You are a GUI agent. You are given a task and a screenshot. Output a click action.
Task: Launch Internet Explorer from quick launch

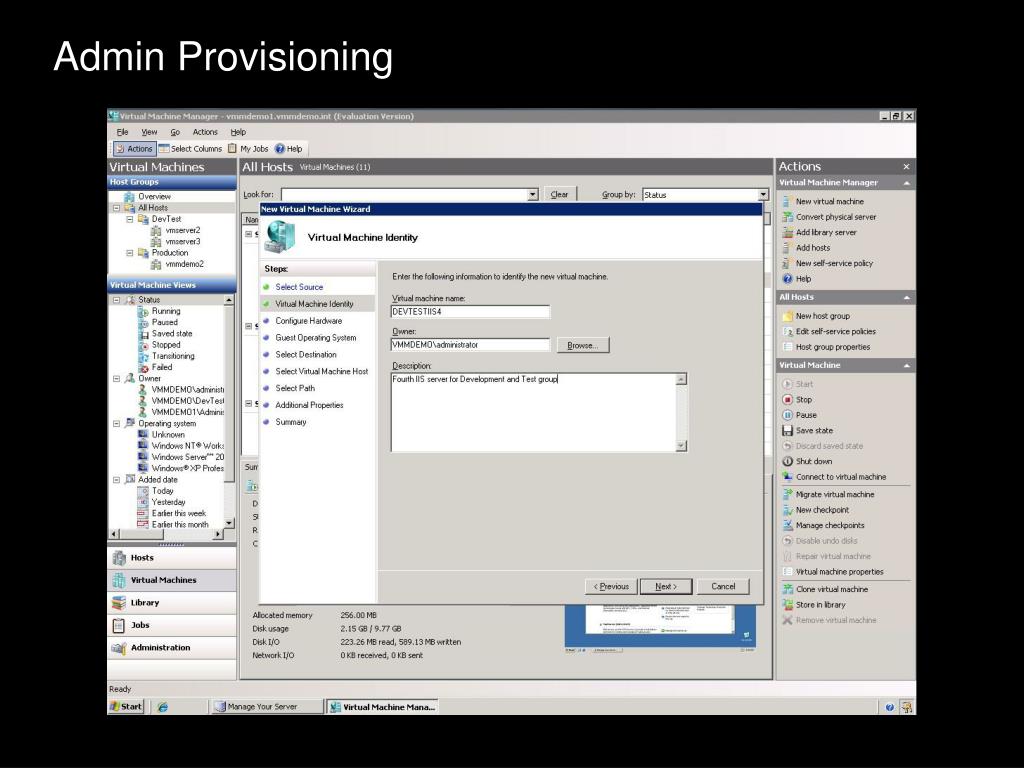coord(163,707)
